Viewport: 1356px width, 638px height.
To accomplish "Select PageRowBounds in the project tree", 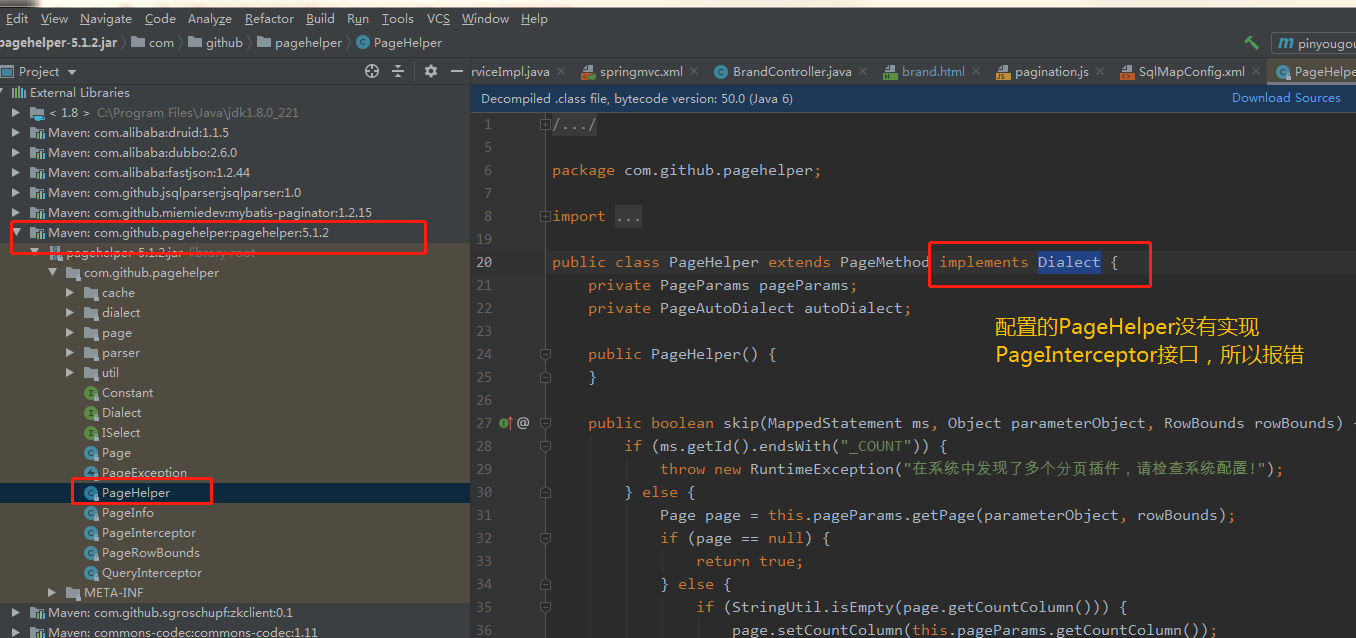I will 151,553.
